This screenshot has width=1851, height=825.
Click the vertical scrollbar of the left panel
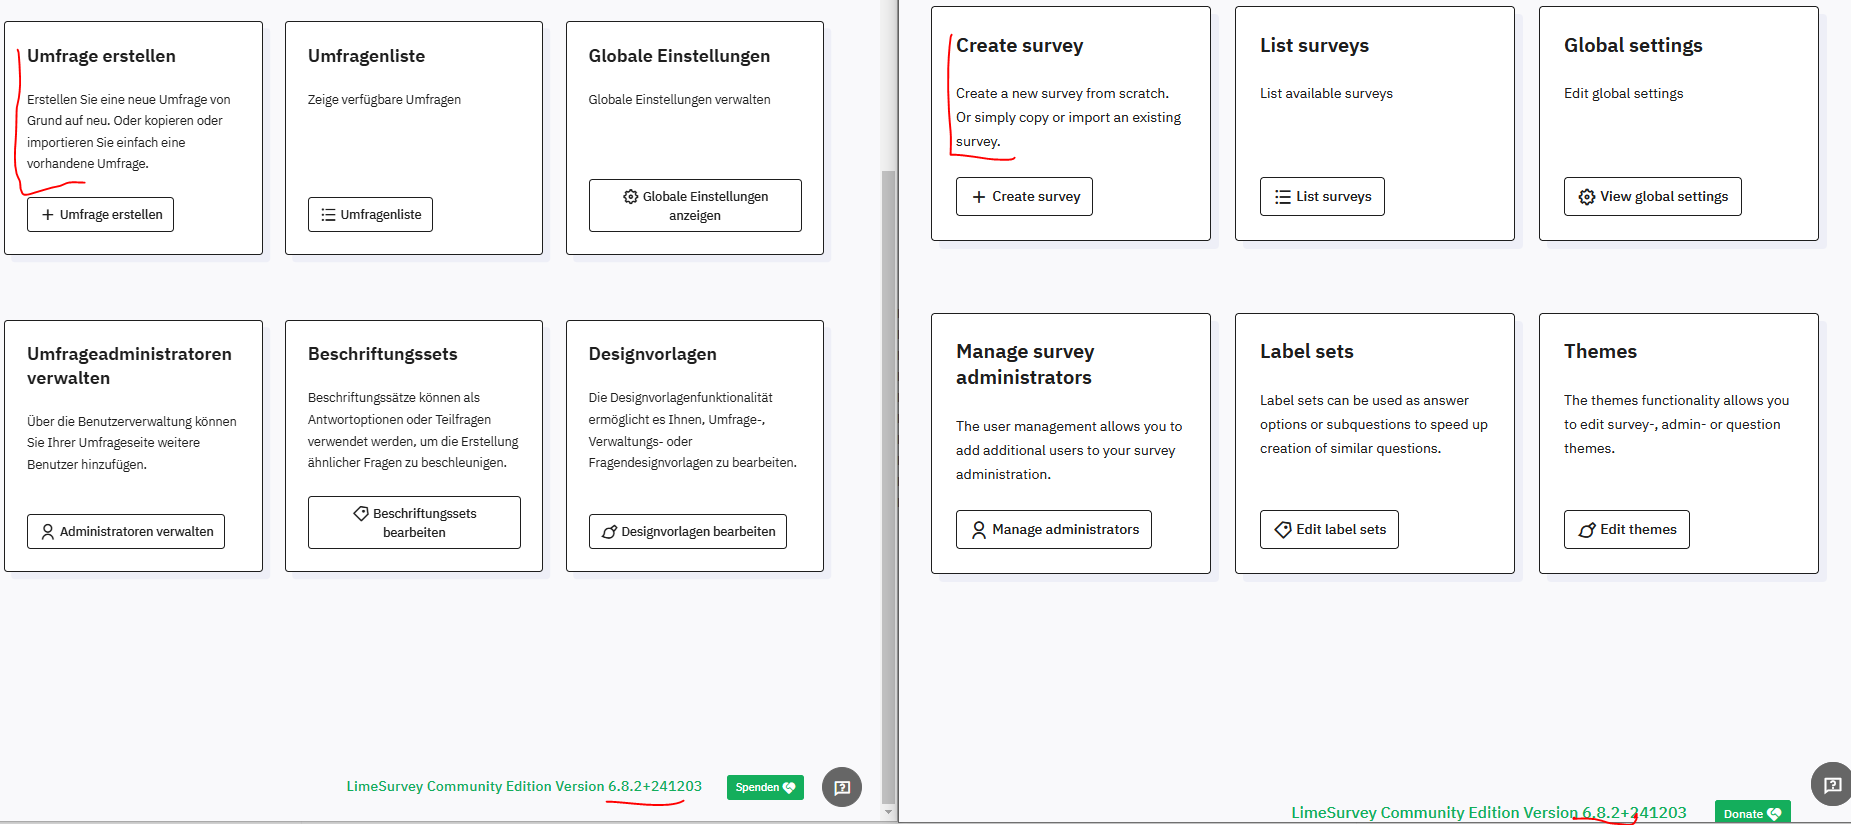(x=888, y=480)
